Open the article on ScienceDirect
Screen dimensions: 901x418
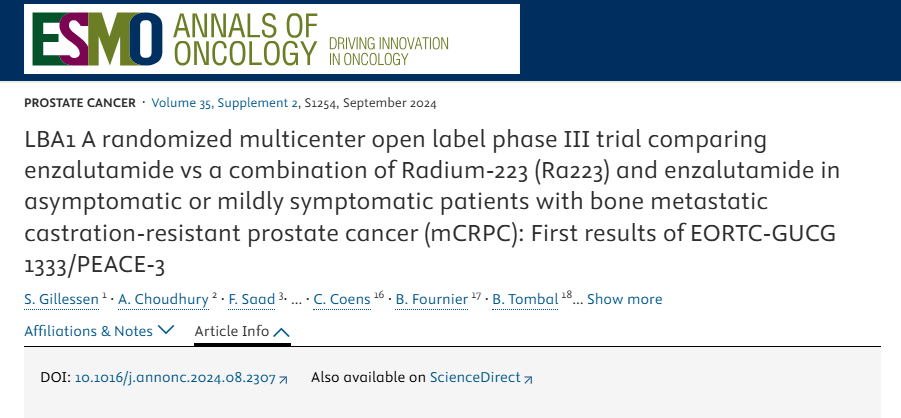(x=475, y=378)
